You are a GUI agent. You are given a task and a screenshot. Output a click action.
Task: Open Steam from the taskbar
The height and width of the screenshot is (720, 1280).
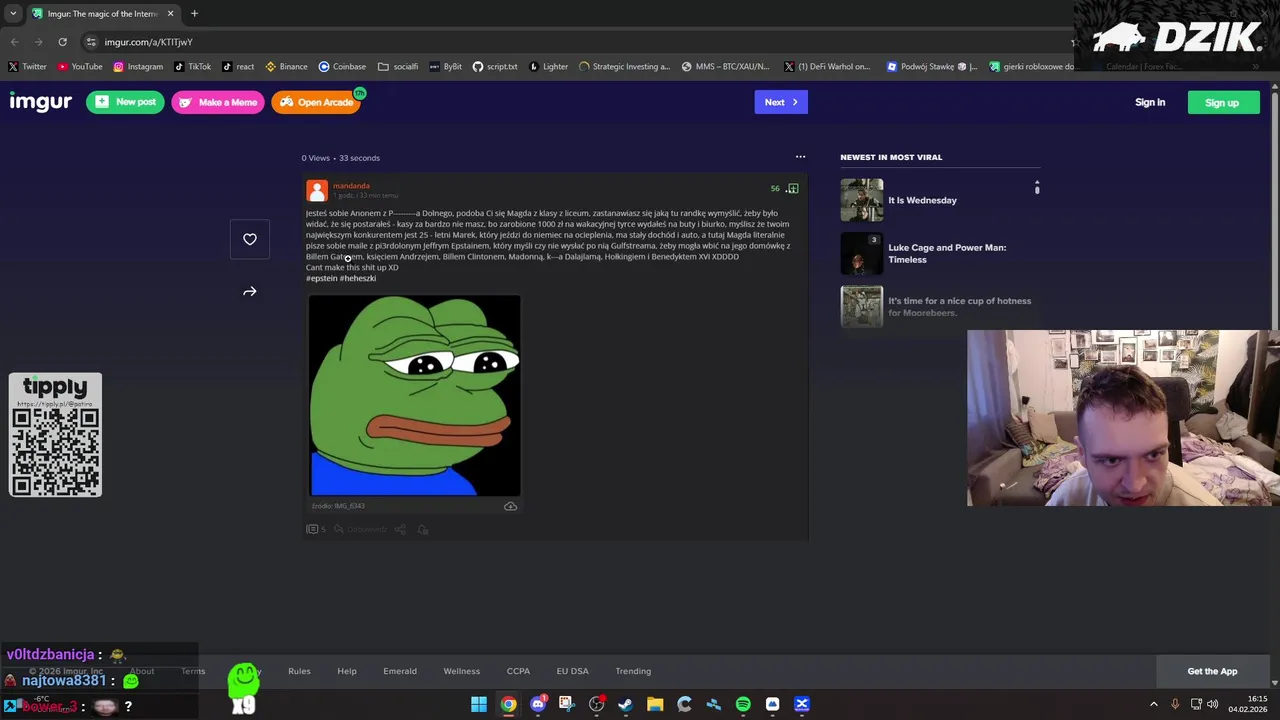[626, 704]
